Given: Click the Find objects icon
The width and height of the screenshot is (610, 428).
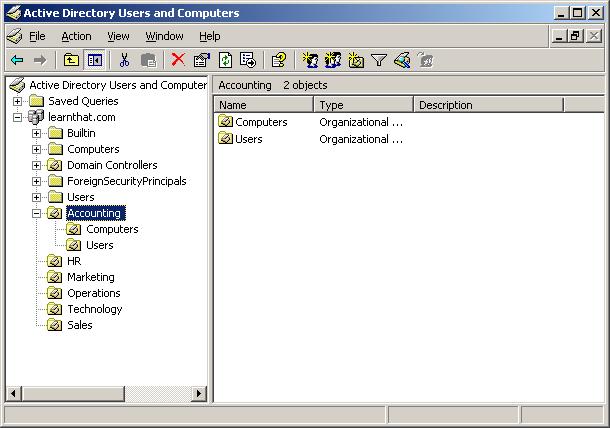Looking at the screenshot, I should point(402,60).
